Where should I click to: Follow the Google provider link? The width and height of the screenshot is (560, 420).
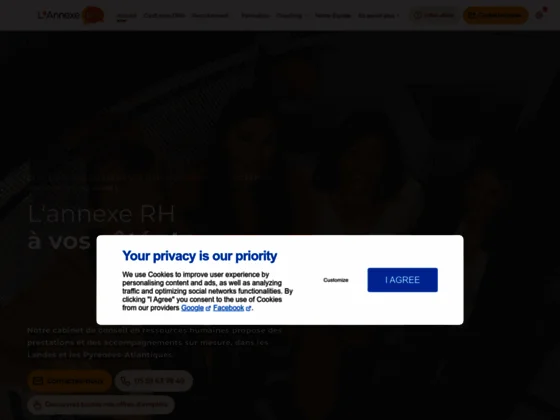tap(192, 308)
